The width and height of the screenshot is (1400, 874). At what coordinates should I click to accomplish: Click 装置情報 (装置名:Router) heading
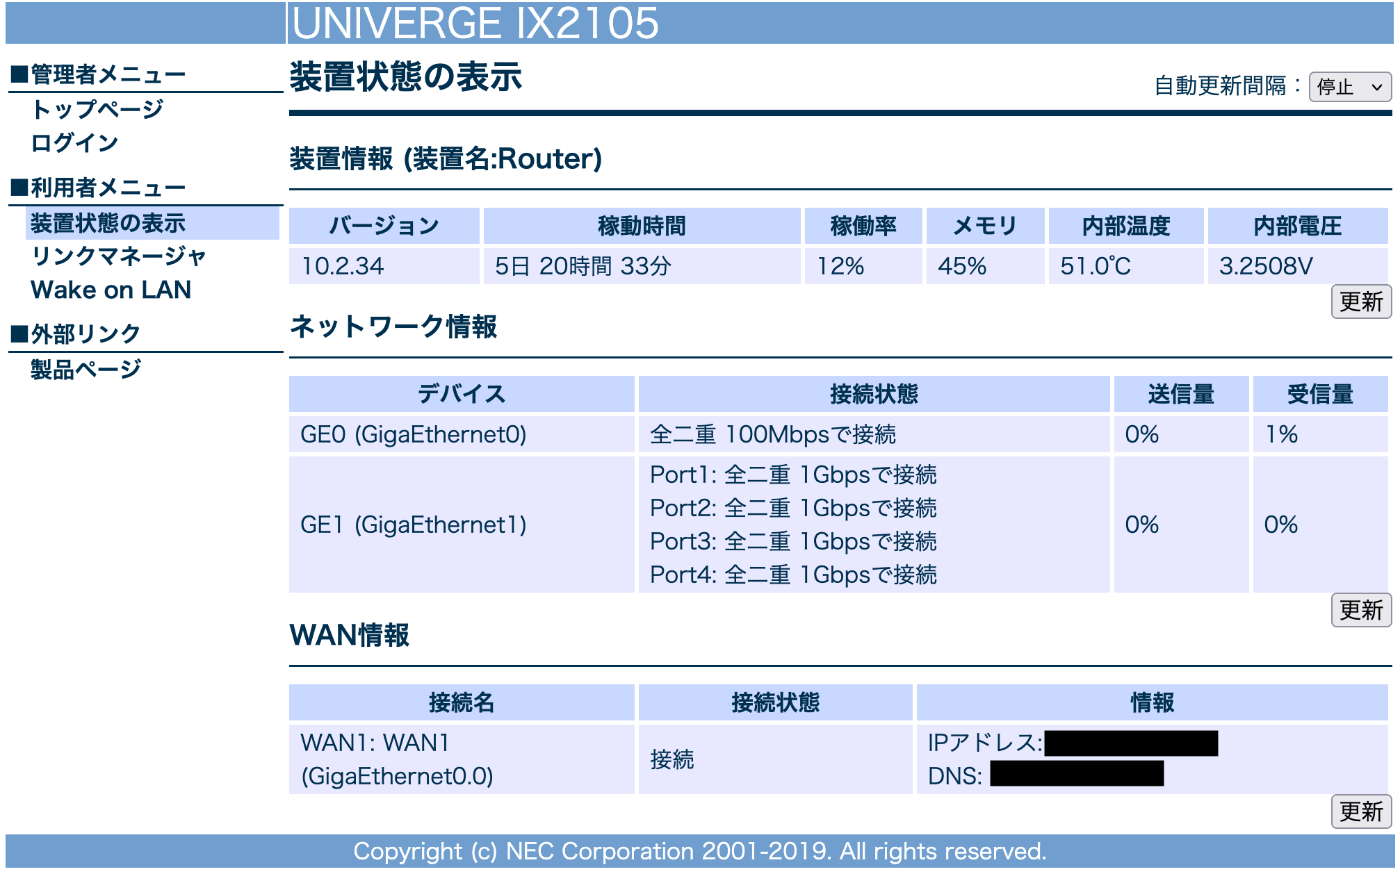pyautogui.click(x=446, y=159)
